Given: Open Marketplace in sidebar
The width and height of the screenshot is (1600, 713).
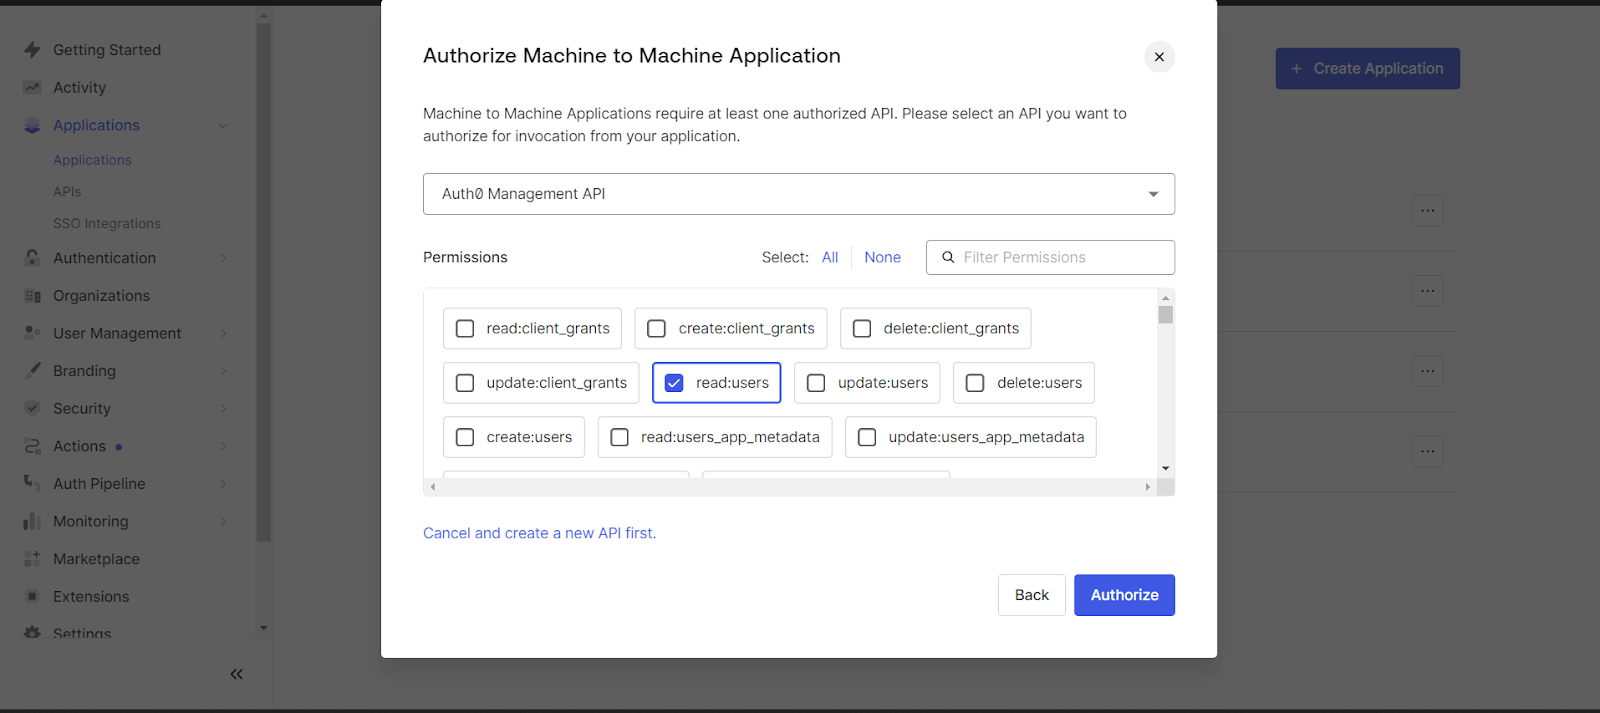Looking at the screenshot, I should tap(96, 559).
